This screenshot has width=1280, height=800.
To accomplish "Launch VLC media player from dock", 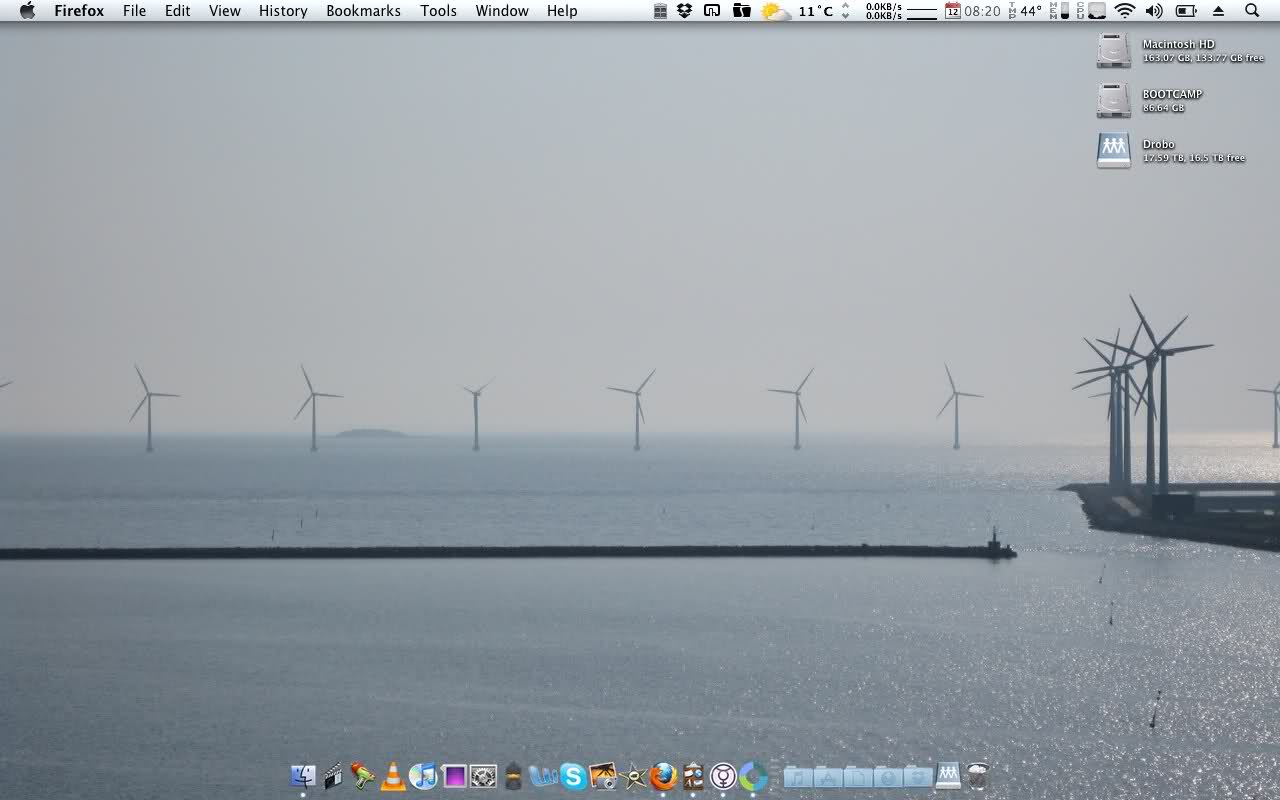I will tap(393, 776).
